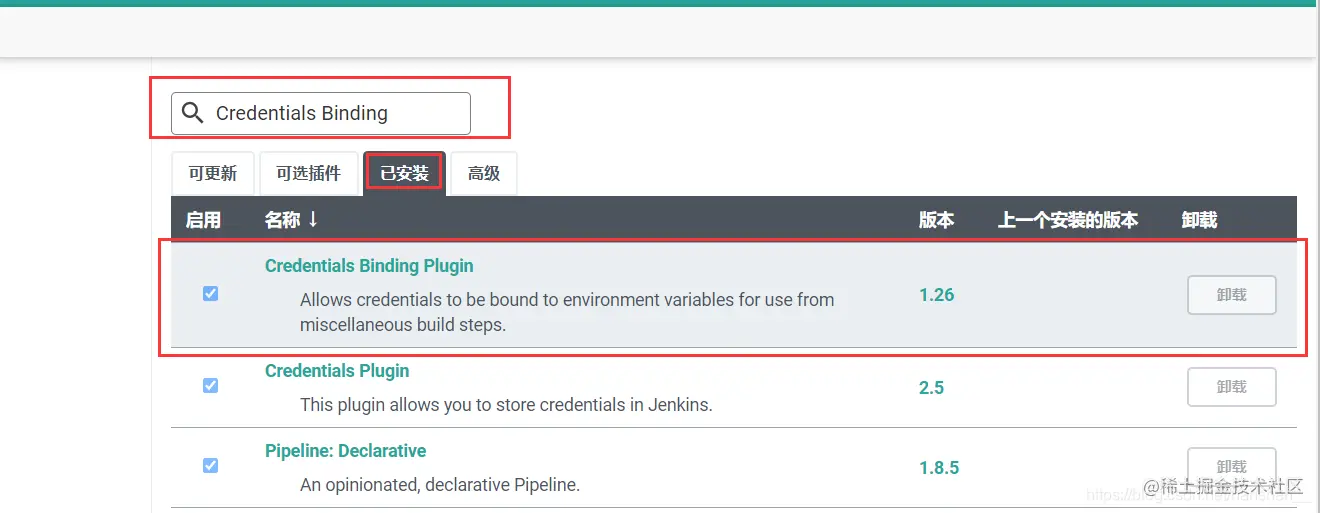This screenshot has width=1320, height=513.
Task: Open the Credentials Plugin link
Action: coord(337,371)
